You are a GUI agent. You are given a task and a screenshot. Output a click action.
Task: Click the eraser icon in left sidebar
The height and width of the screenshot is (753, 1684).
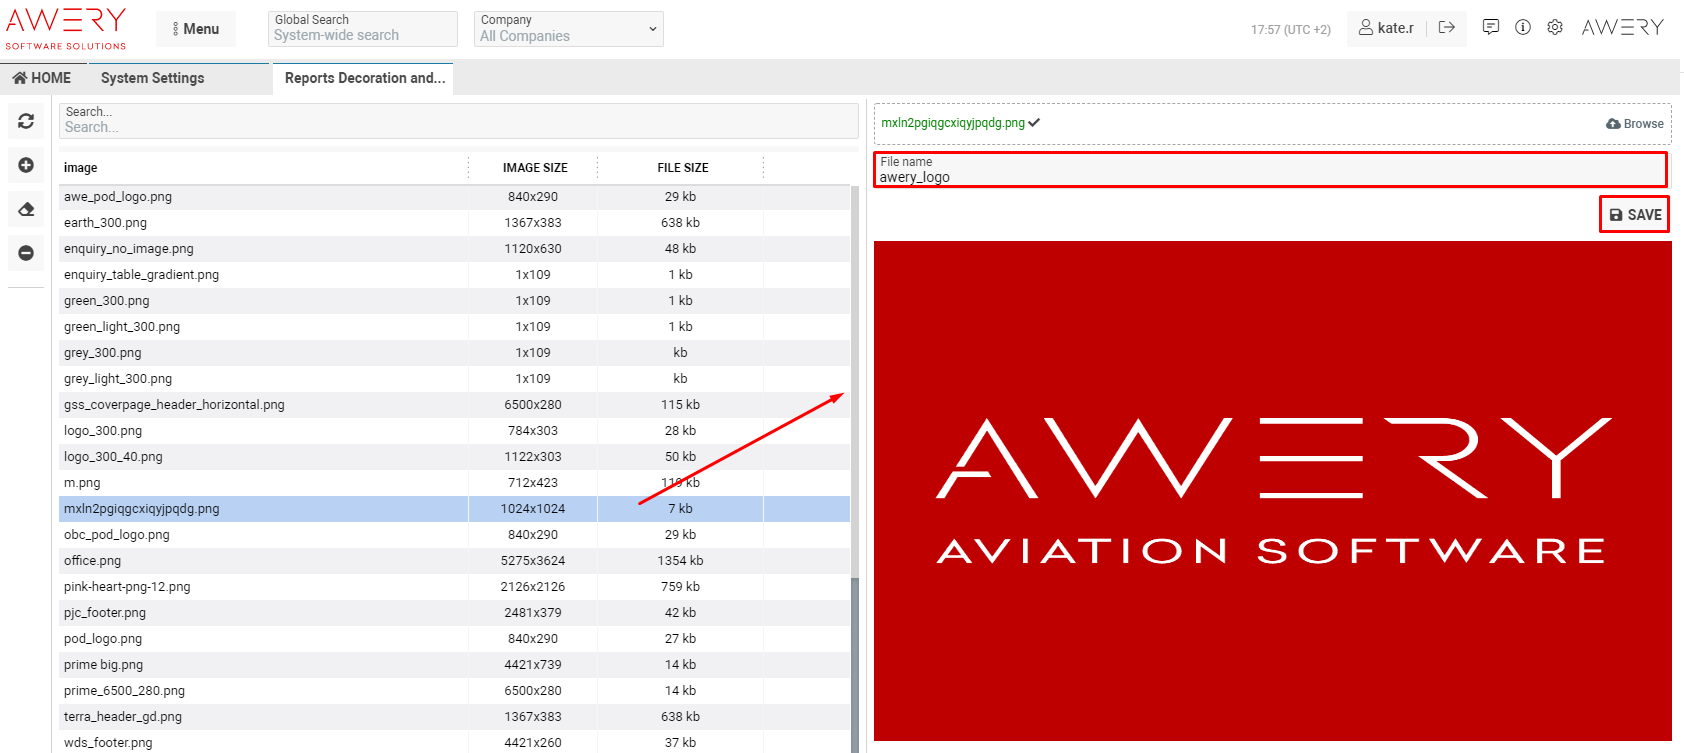tap(26, 209)
